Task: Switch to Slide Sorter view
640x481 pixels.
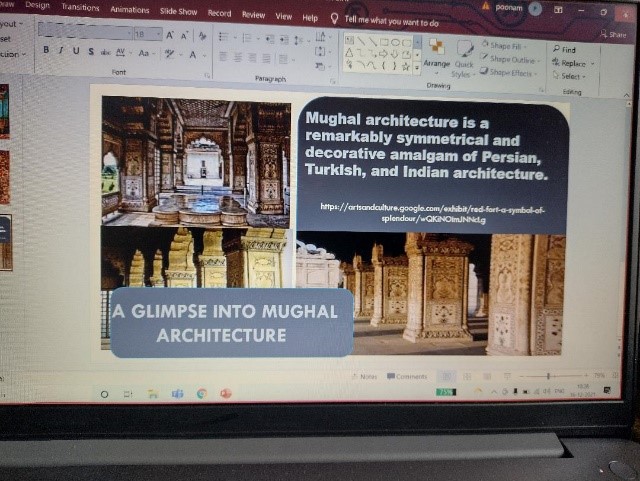Action: click(467, 376)
